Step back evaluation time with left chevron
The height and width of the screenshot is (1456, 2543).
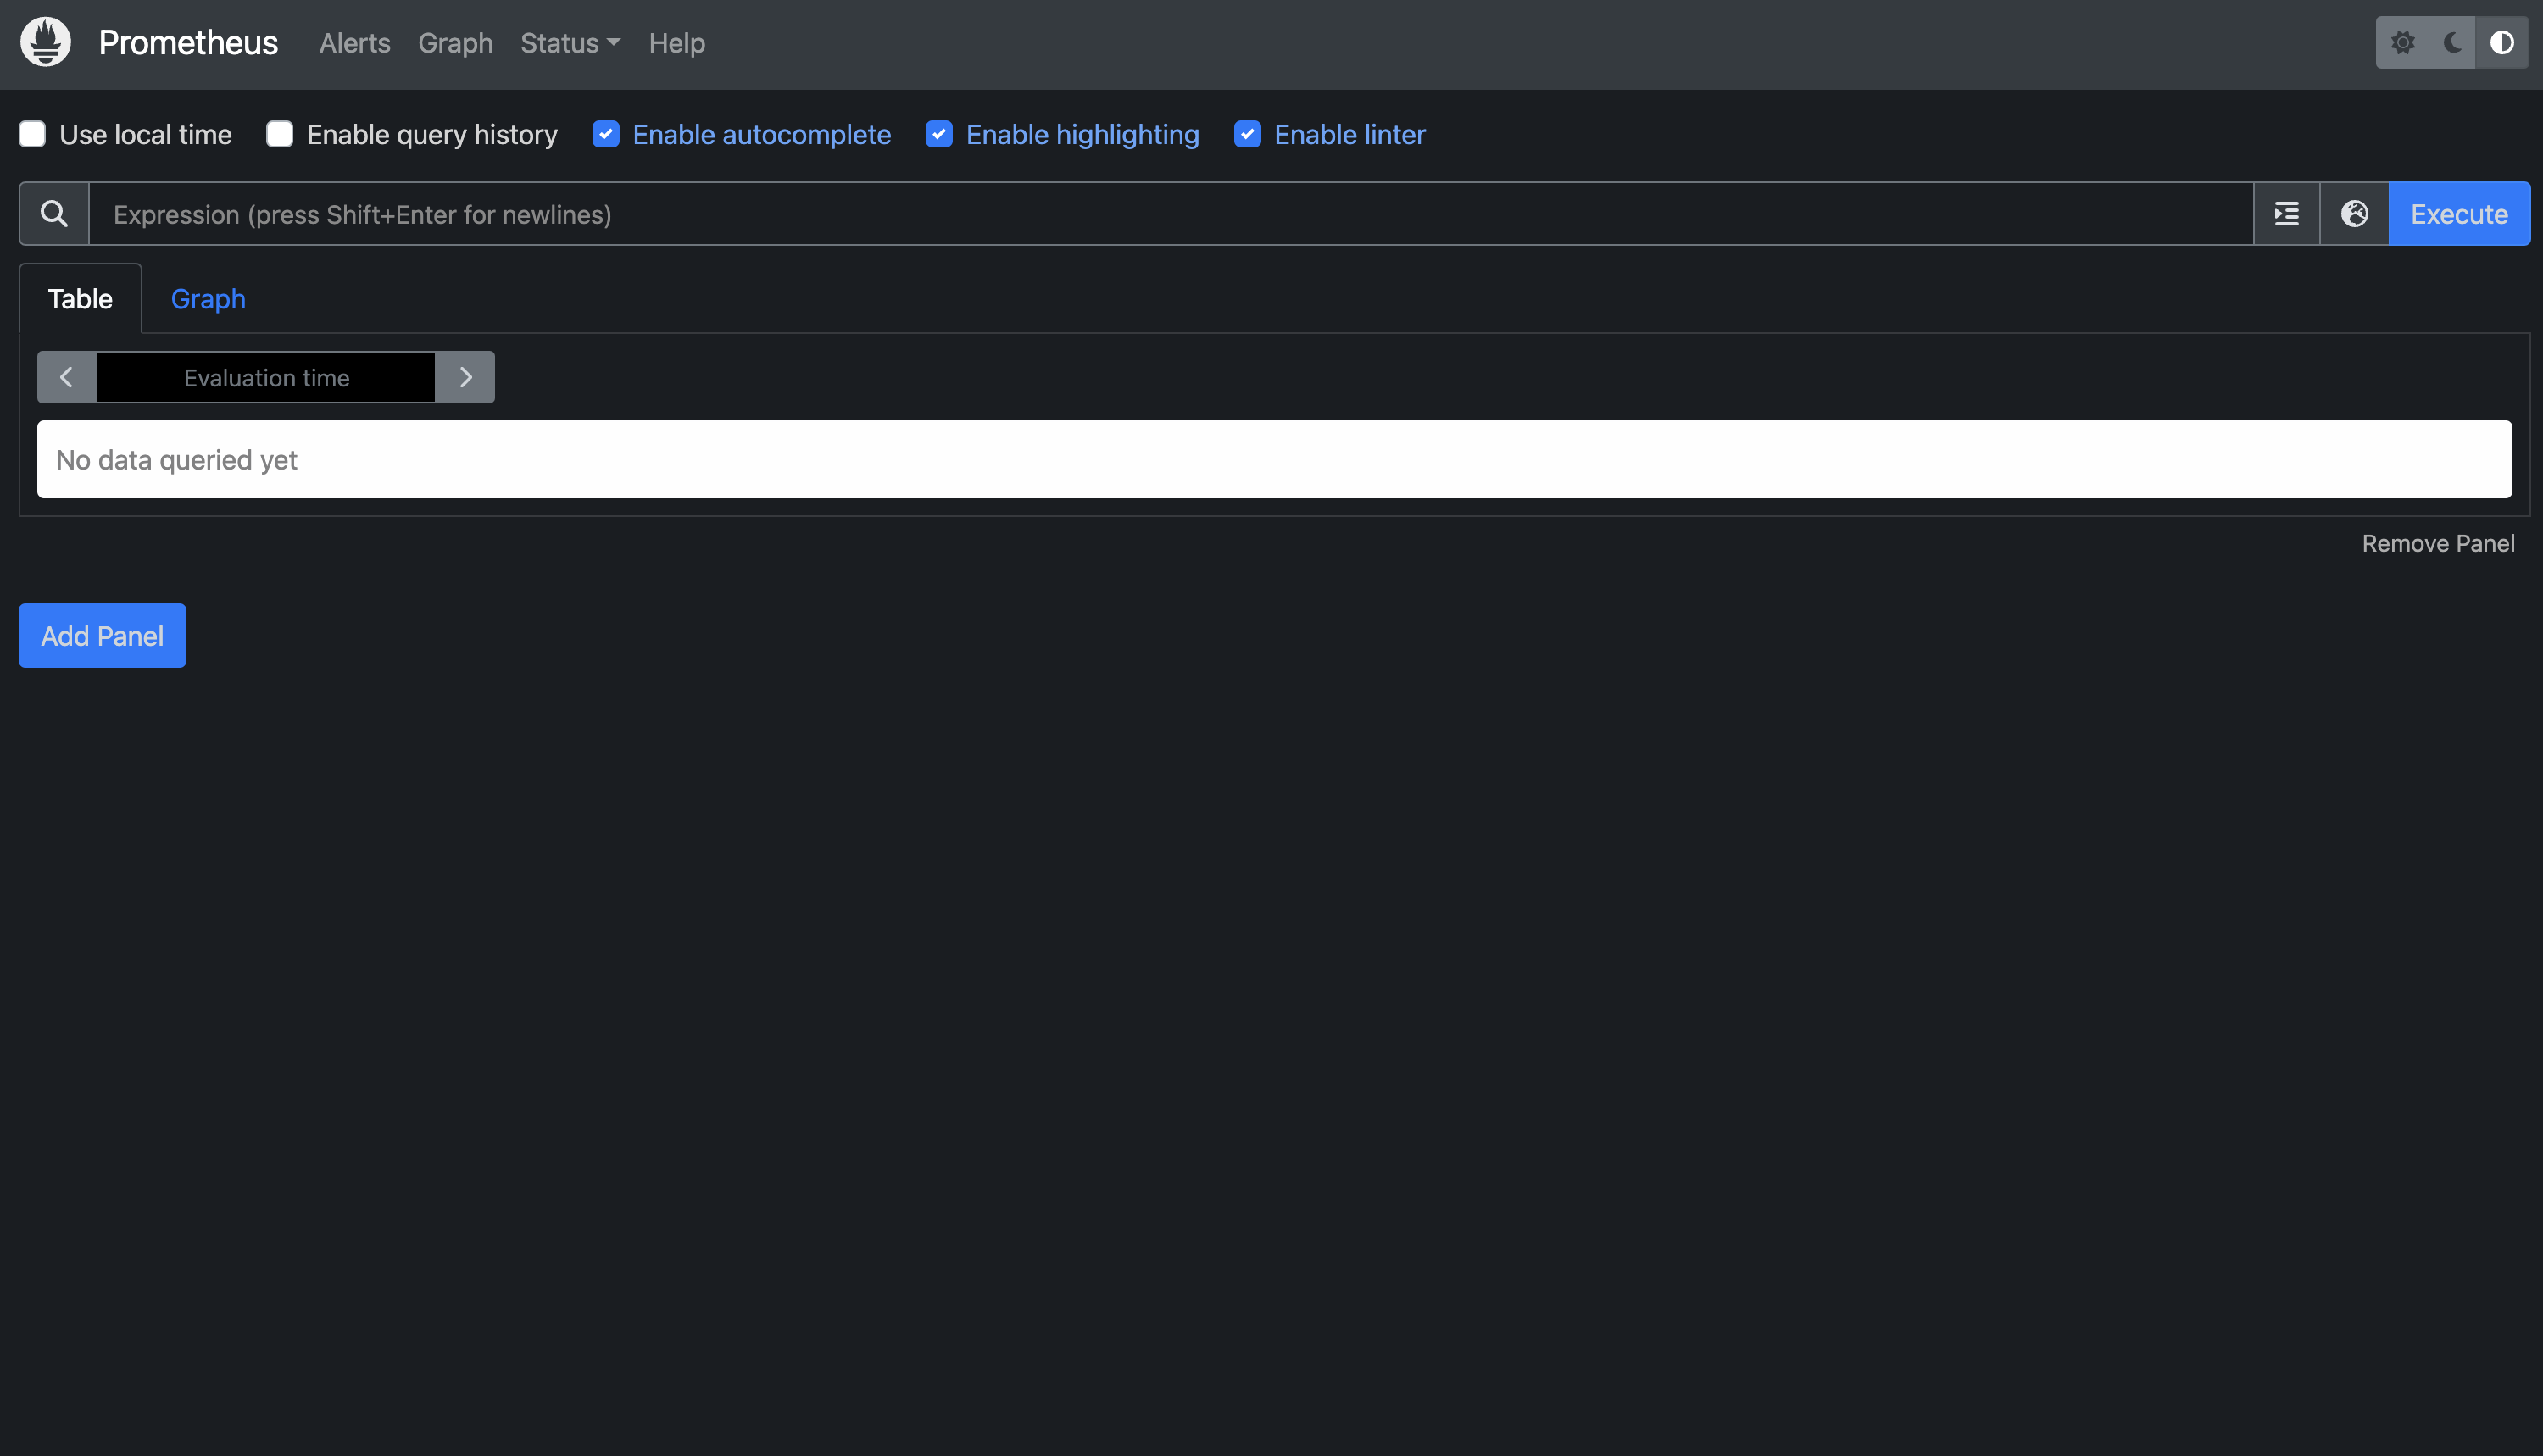[x=66, y=377]
